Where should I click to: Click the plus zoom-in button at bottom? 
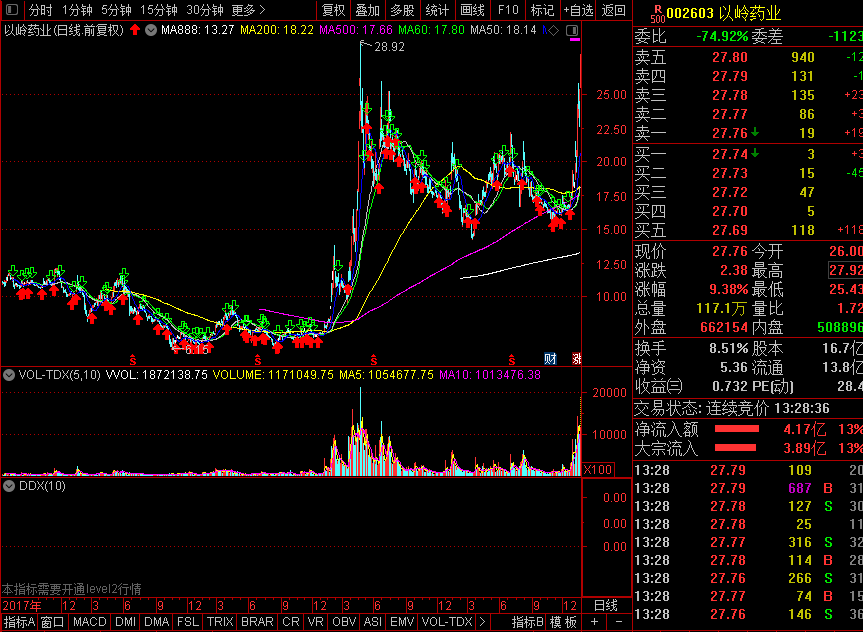point(594,622)
